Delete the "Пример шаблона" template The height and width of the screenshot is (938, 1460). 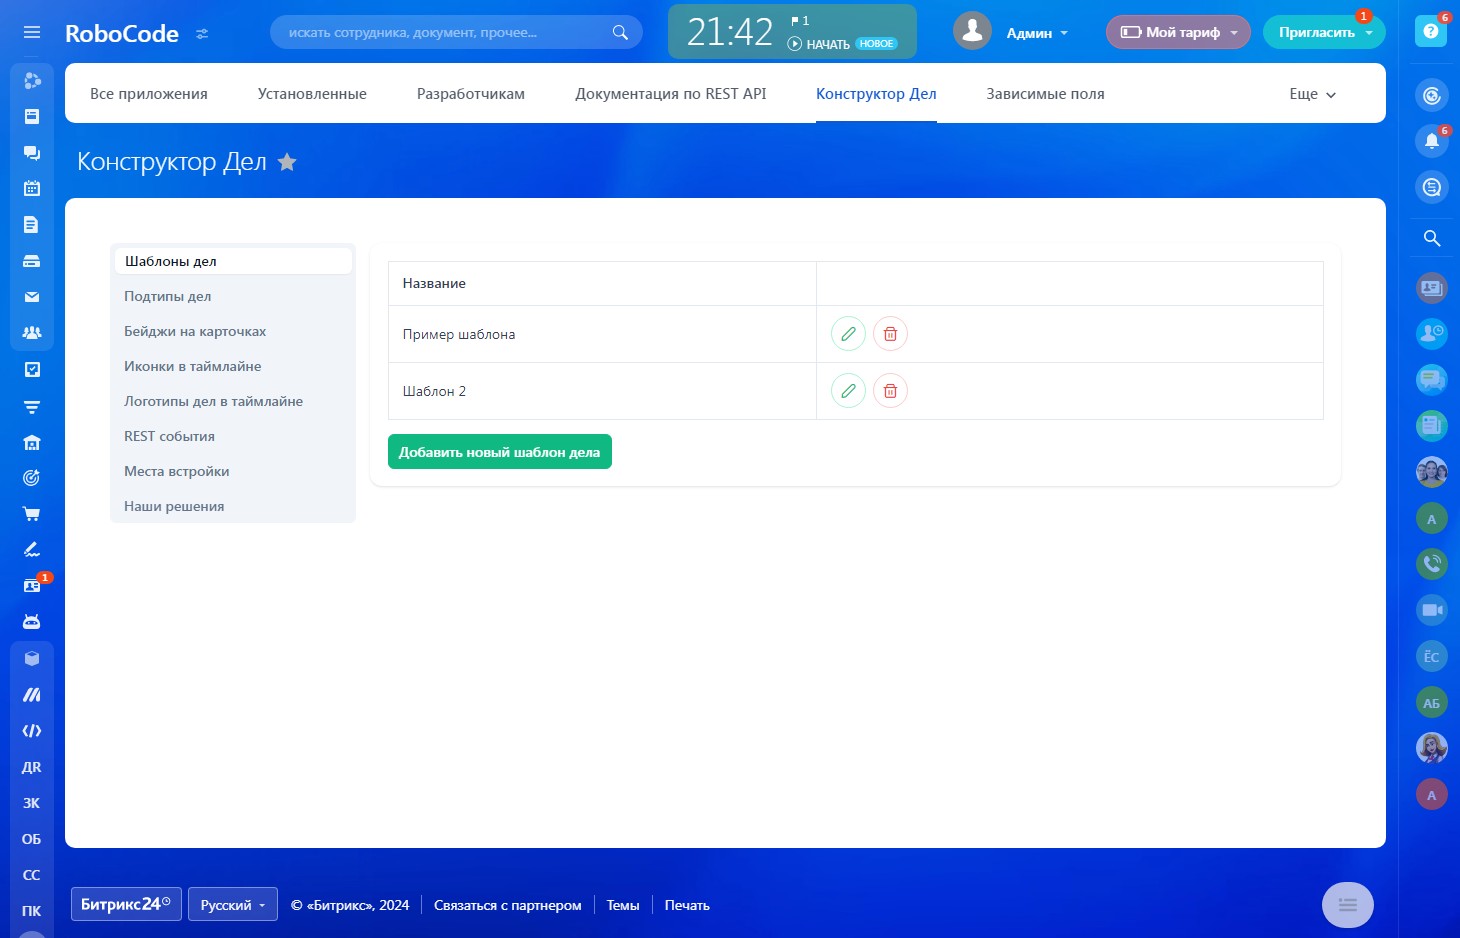(890, 334)
